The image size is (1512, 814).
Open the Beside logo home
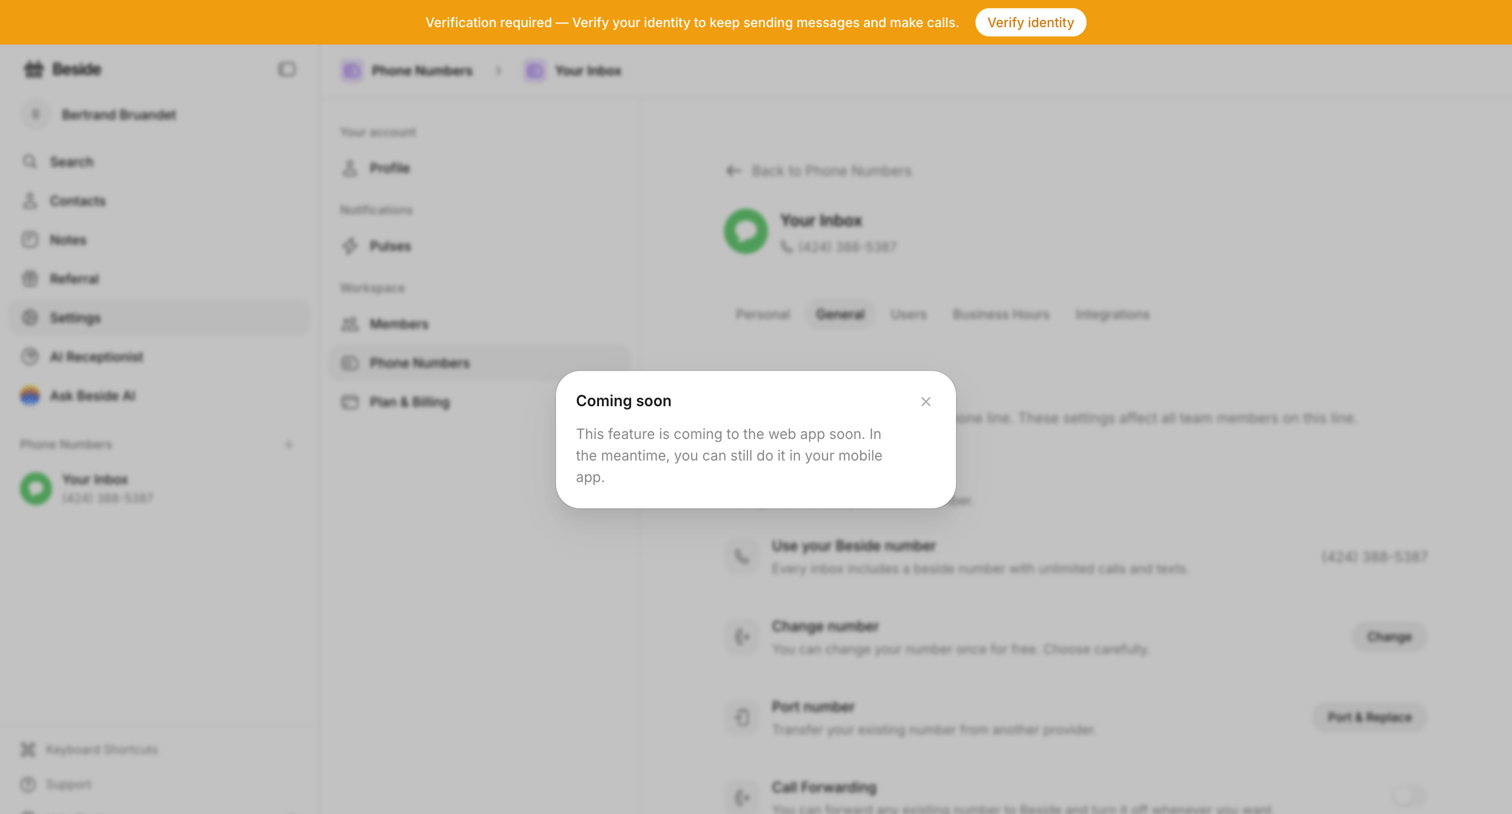(62, 69)
